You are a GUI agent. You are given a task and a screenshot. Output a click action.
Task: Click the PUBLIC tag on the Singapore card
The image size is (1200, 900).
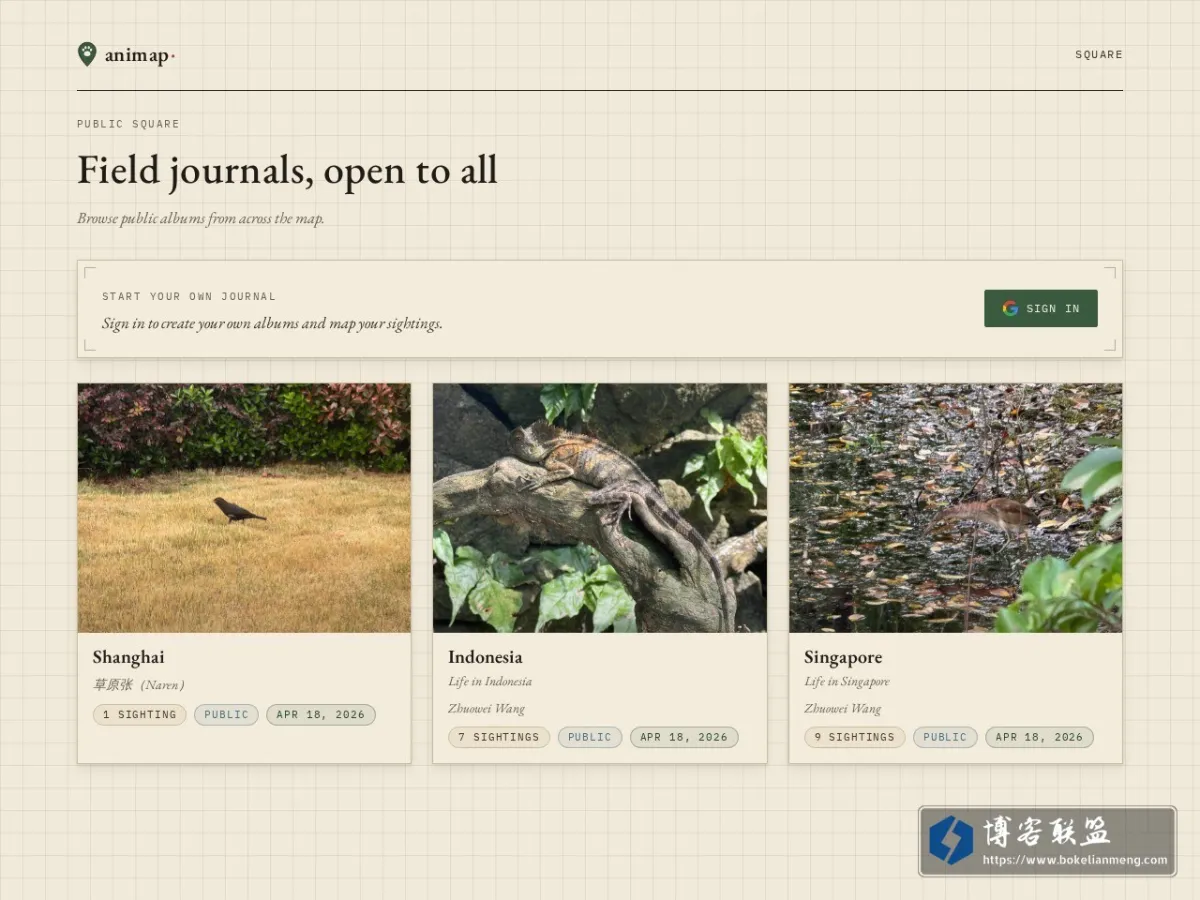945,737
